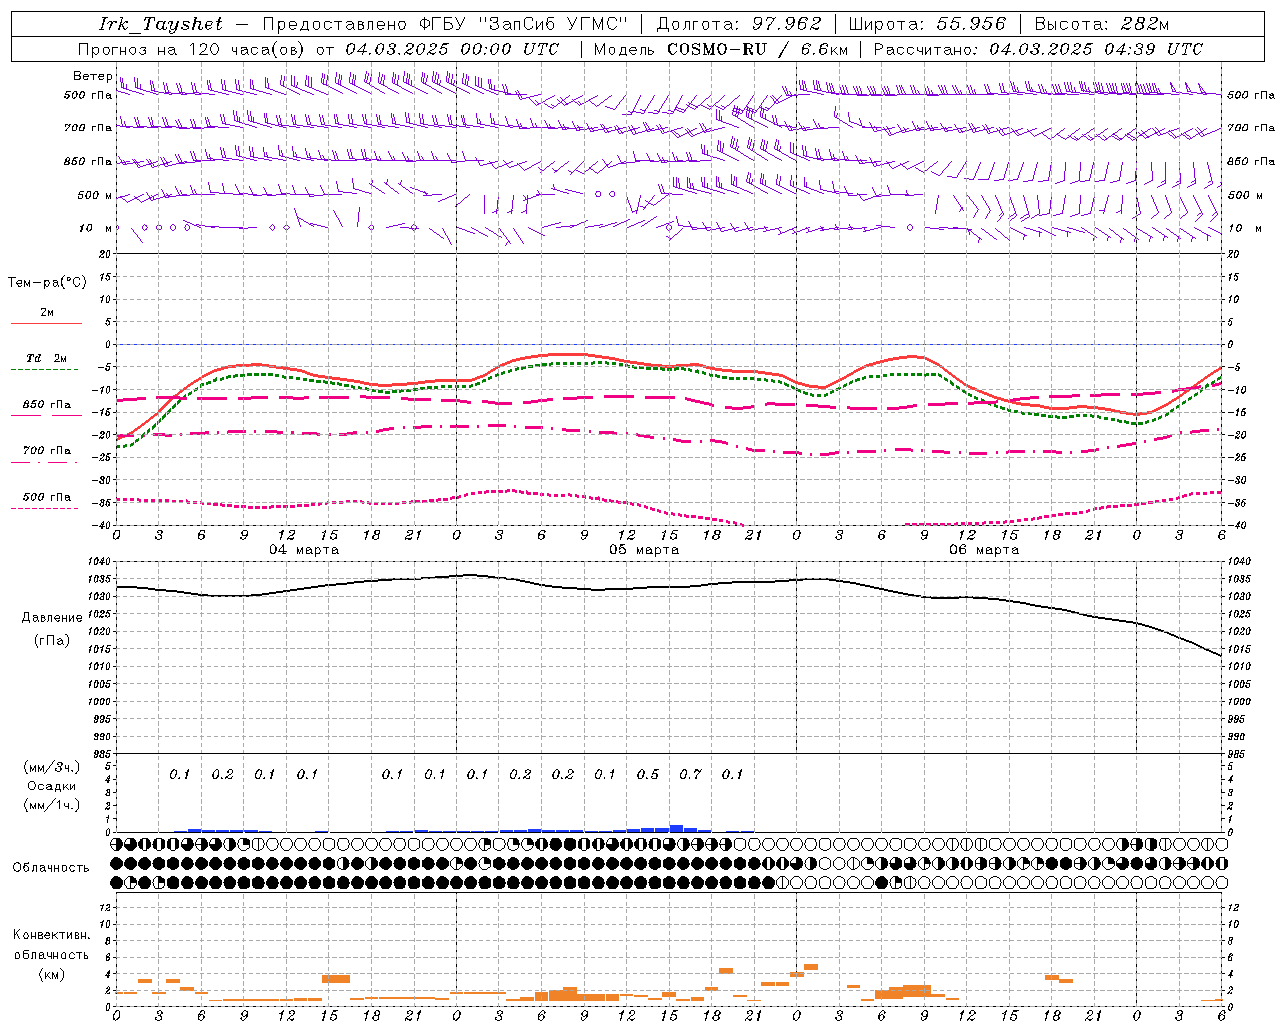The height and width of the screenshot is (1024, 1280).
Task: Click the 'Td 2м' dew point legend entry
Action: 46,358
